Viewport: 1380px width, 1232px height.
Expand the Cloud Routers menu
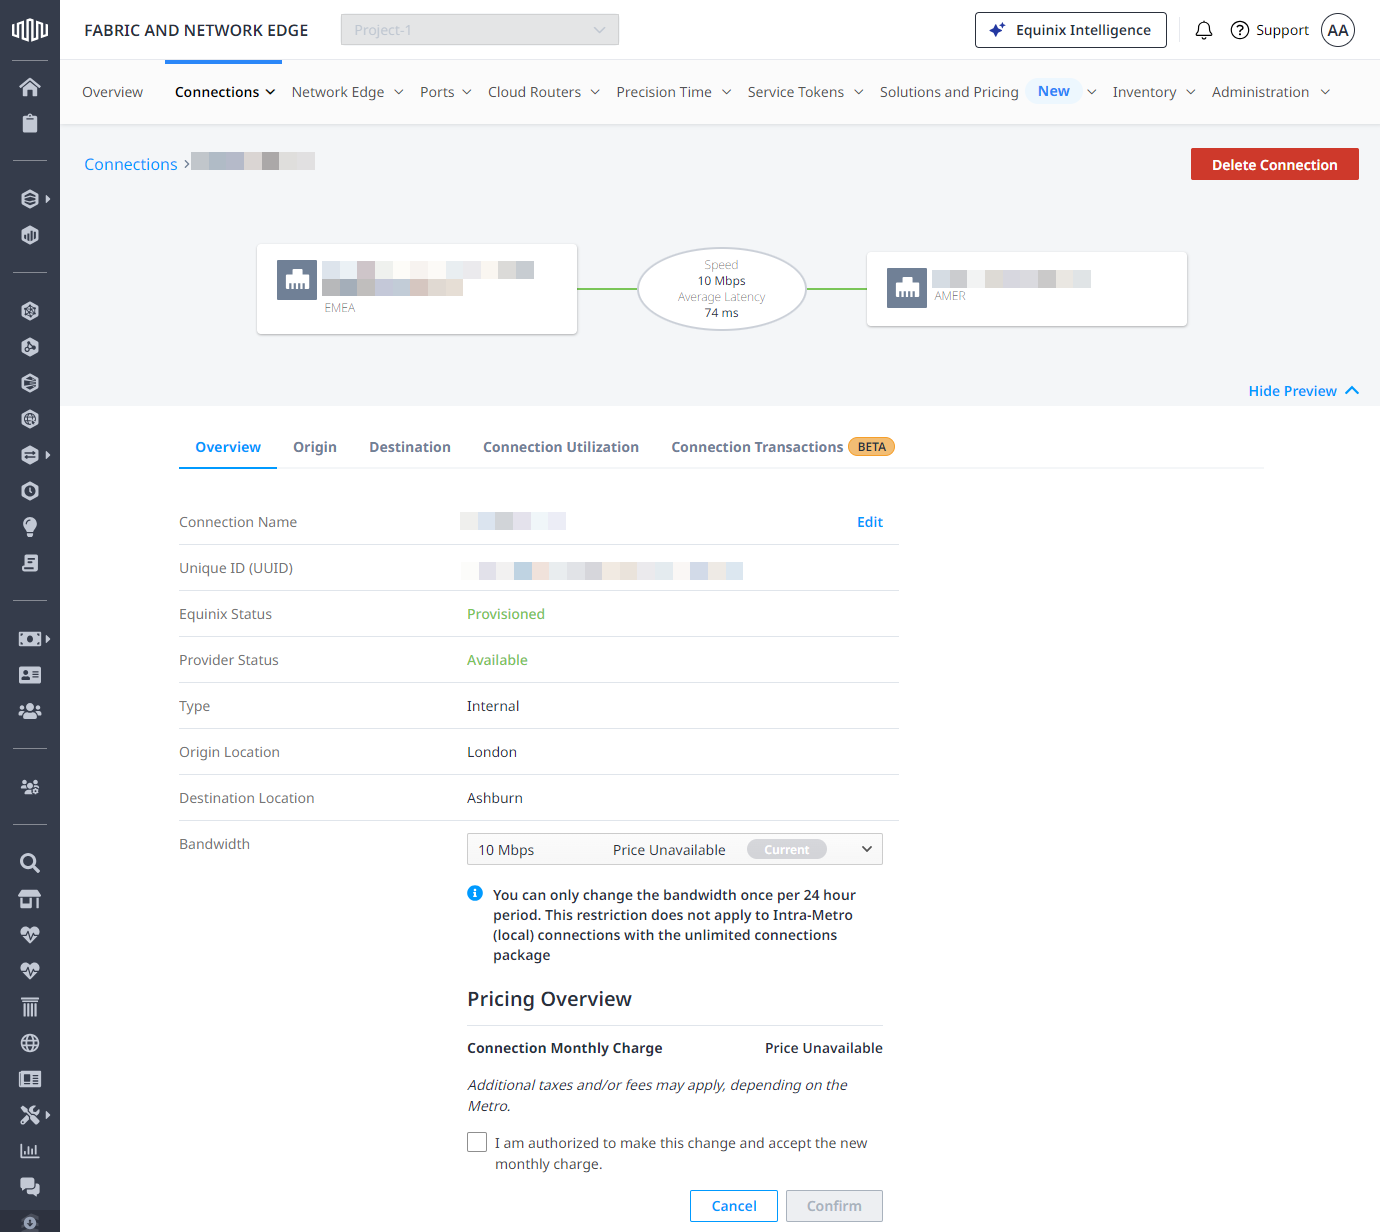tap(544, 92)
